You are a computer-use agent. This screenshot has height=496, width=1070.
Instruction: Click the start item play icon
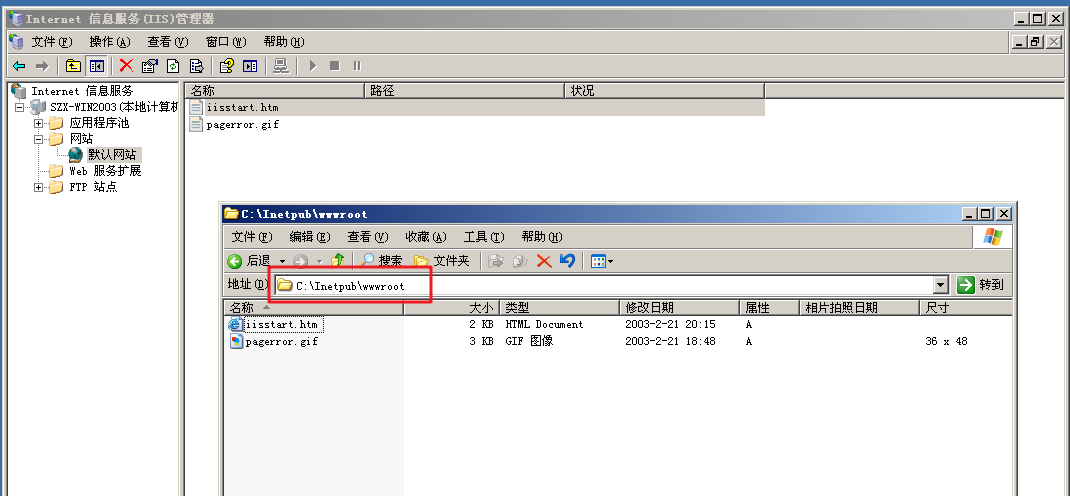(x=313, y=66)
